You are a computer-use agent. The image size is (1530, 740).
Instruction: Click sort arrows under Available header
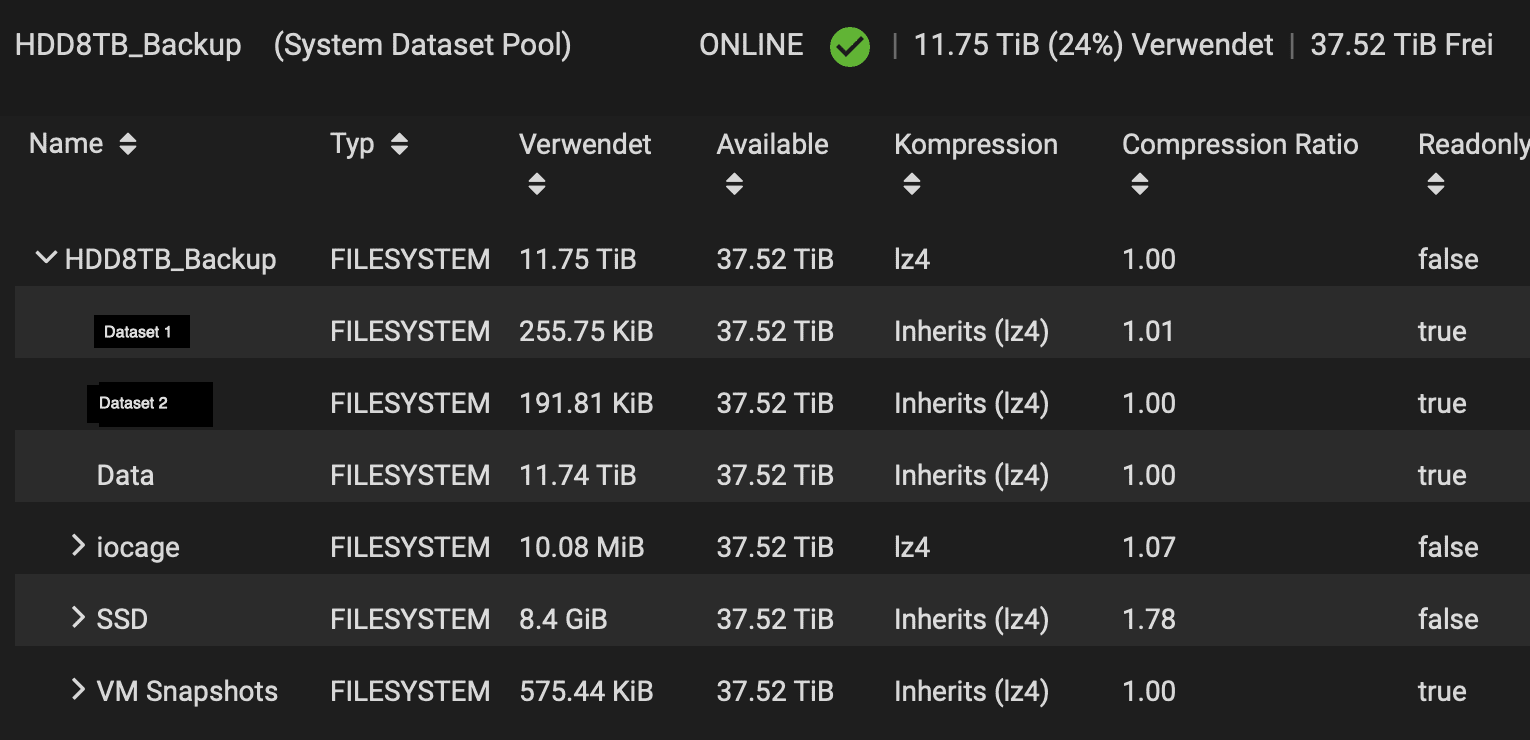(x=734, y=184)
